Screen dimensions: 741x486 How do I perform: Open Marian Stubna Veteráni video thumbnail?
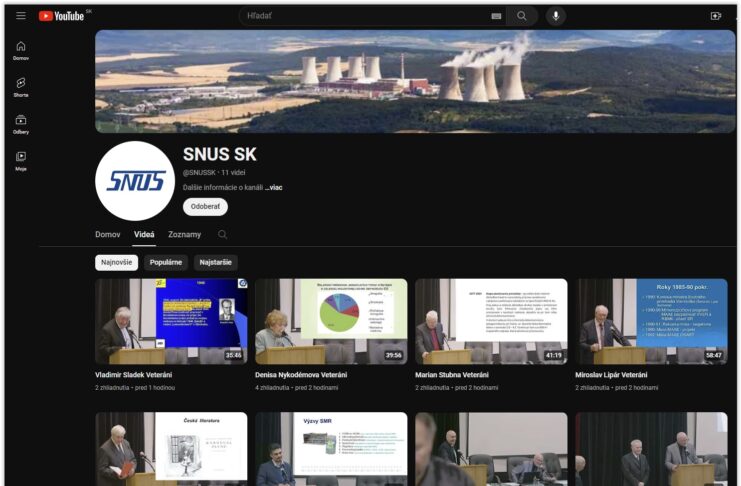point(491,321)
